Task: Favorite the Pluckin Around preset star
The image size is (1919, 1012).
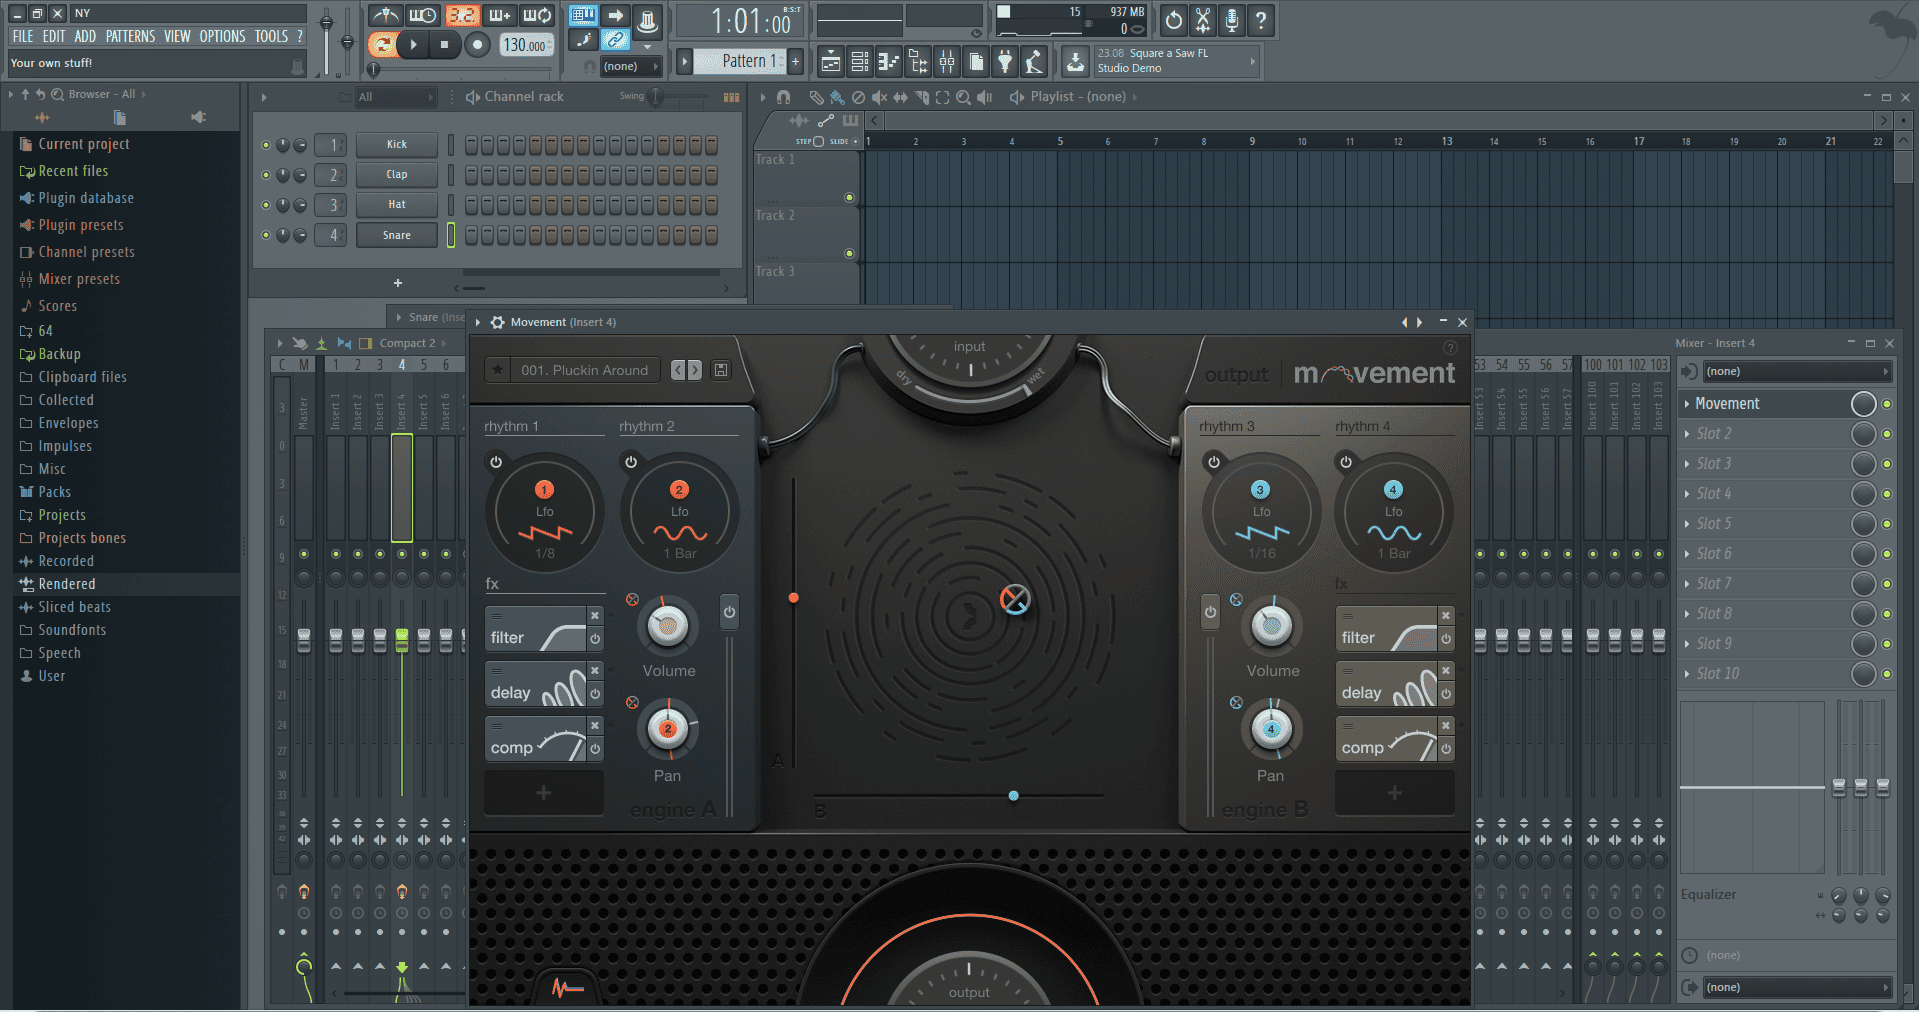Action: (498, 370)
